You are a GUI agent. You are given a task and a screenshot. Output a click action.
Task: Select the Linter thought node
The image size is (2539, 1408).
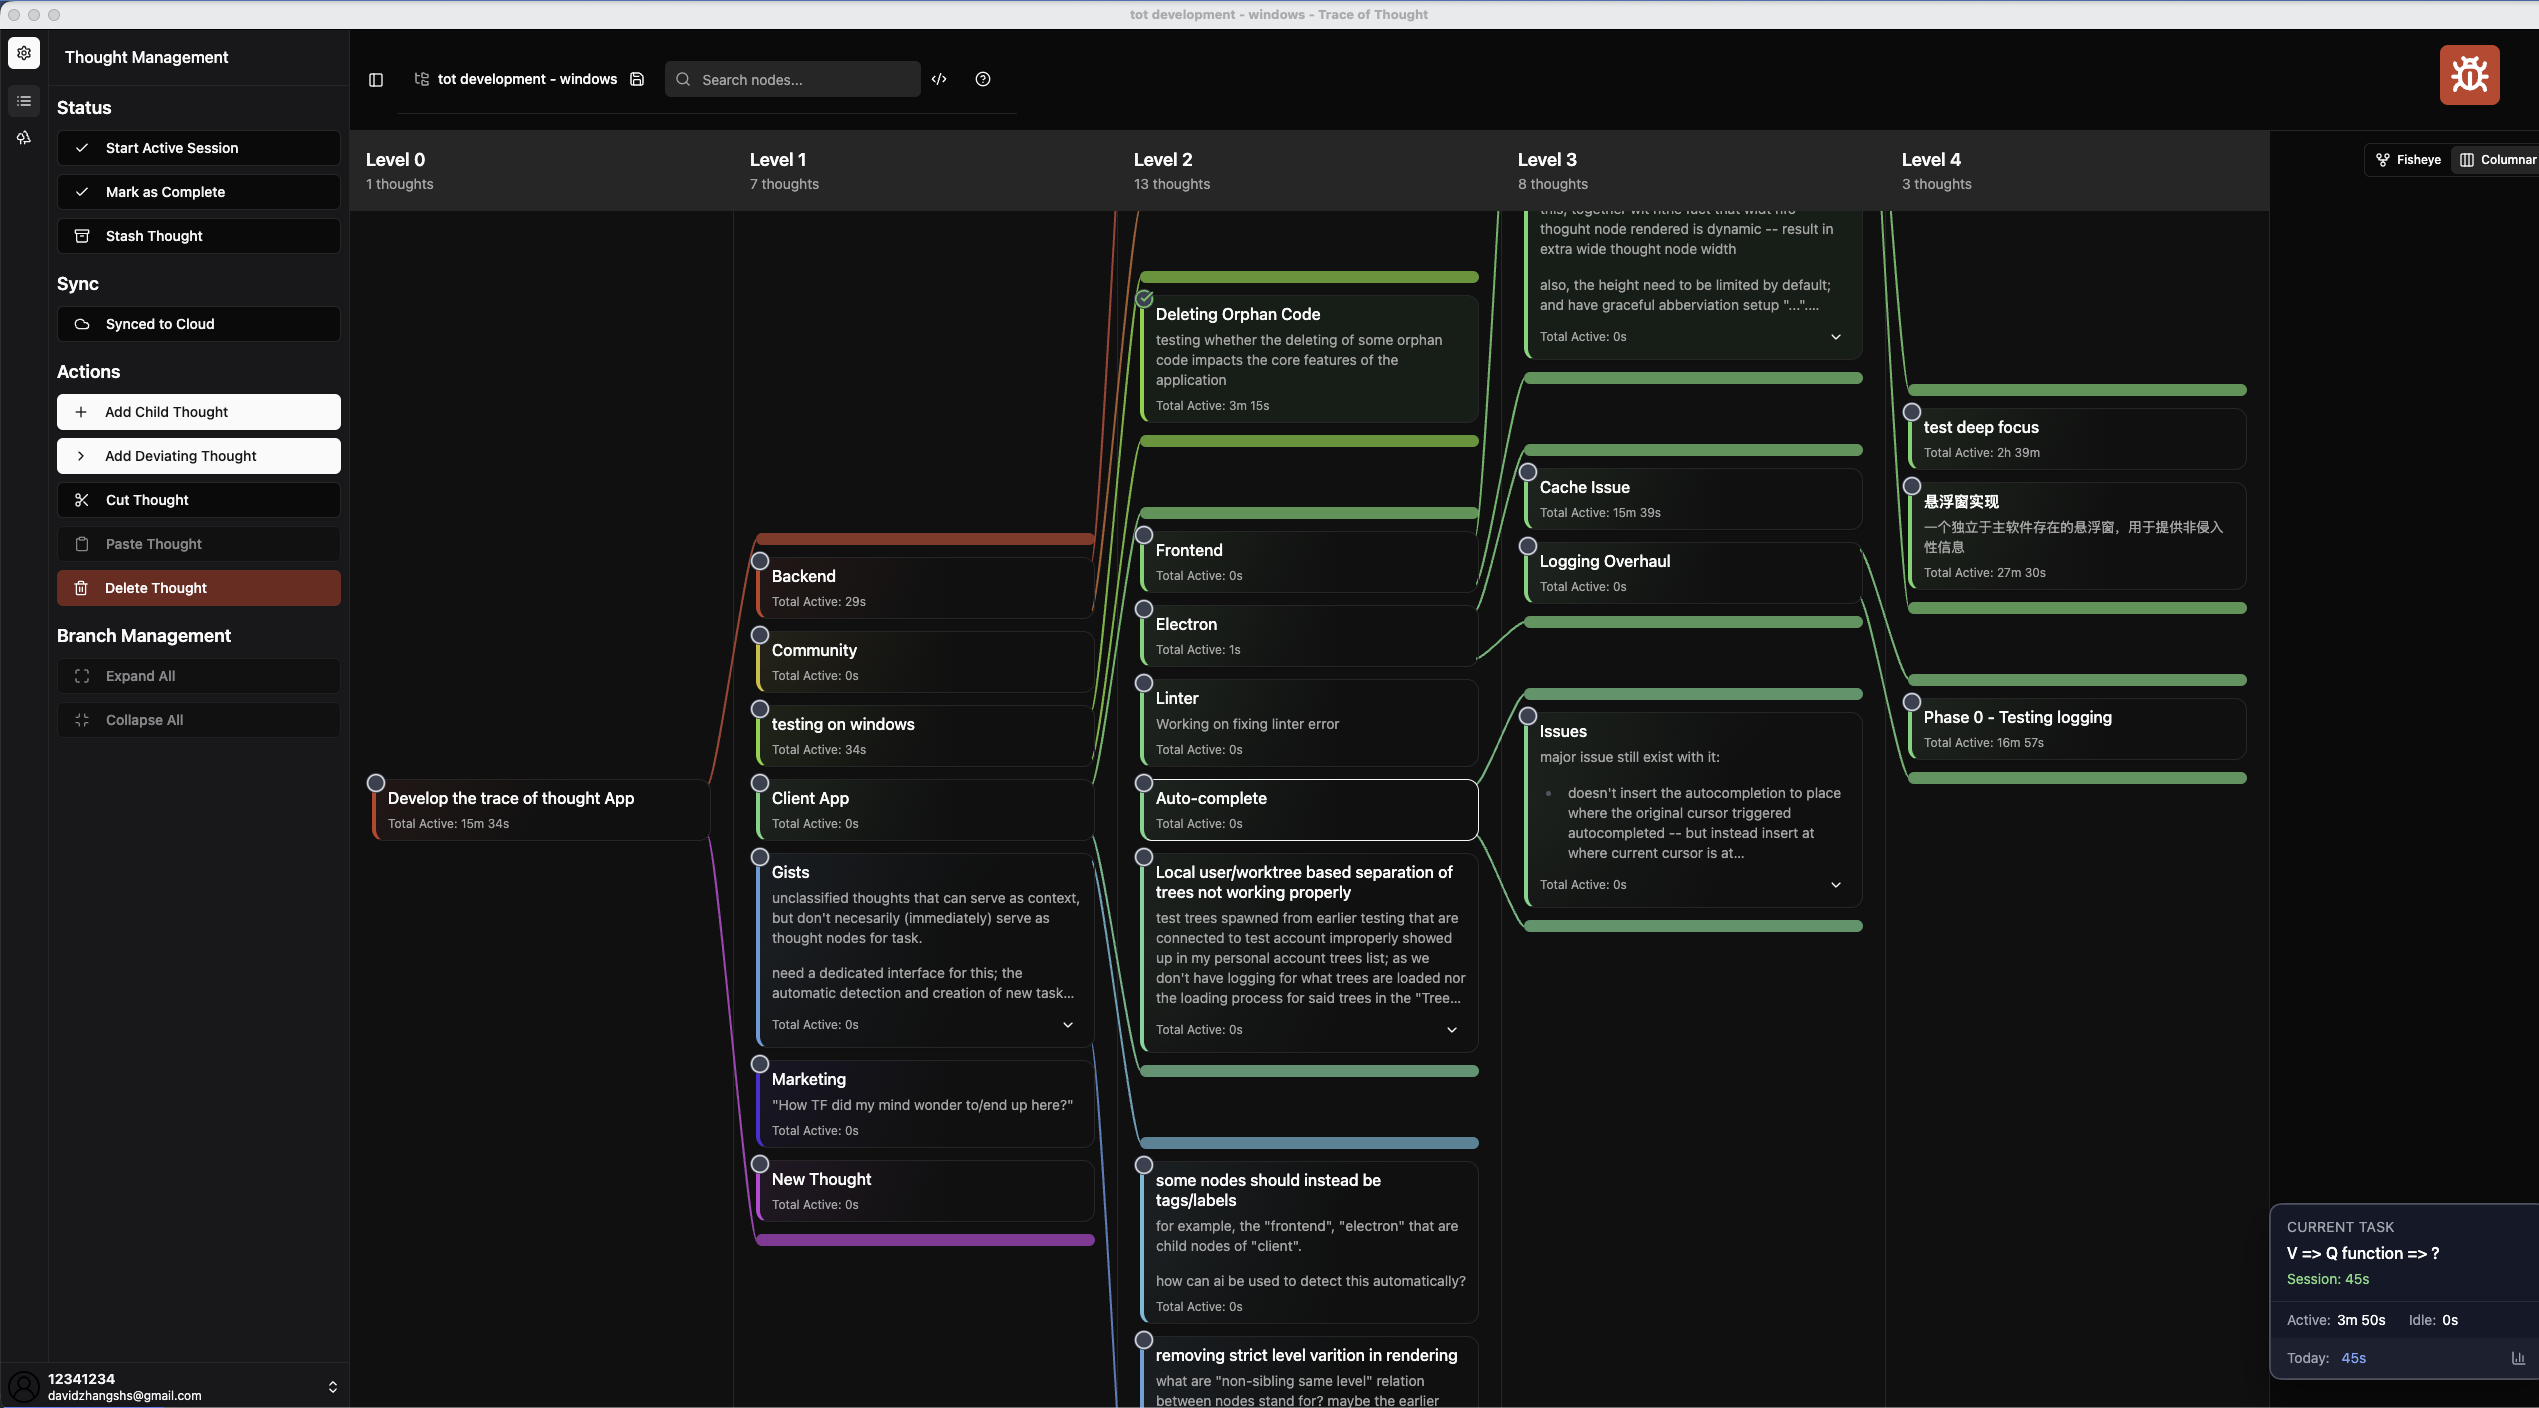1309,723
